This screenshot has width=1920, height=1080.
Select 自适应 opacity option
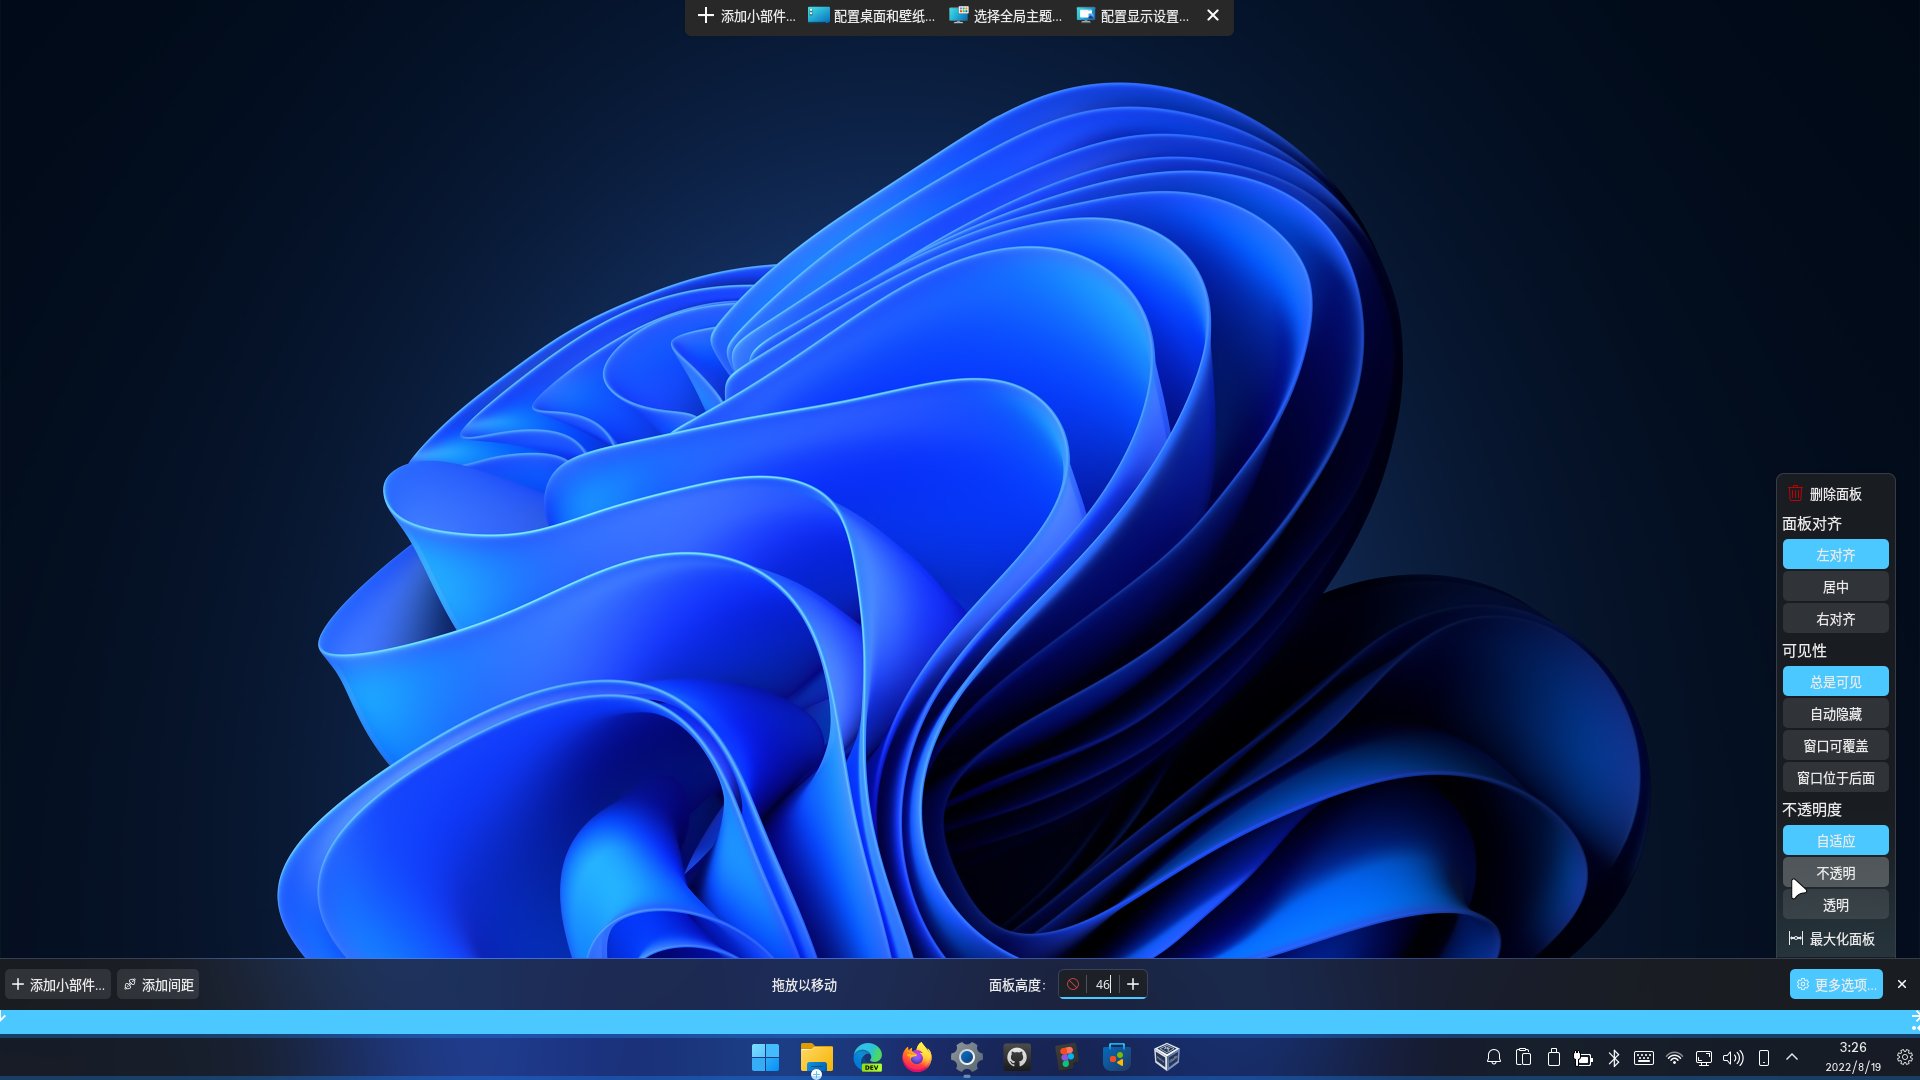pyautogui.click(x=1836, y=840)
